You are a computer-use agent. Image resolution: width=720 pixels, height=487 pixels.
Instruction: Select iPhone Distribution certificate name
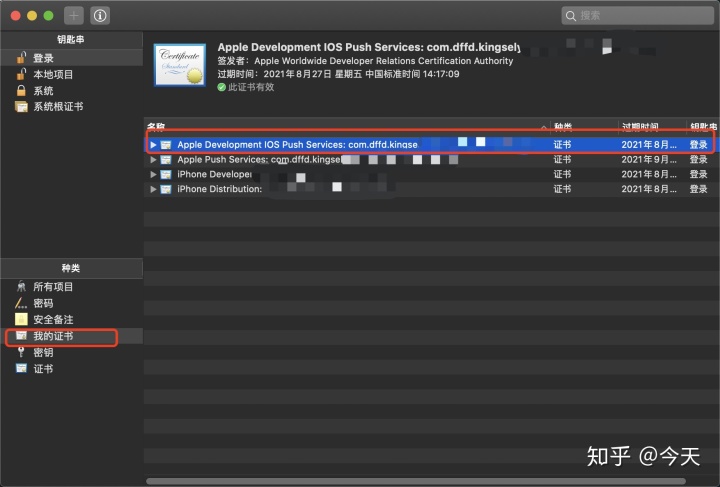219,189
